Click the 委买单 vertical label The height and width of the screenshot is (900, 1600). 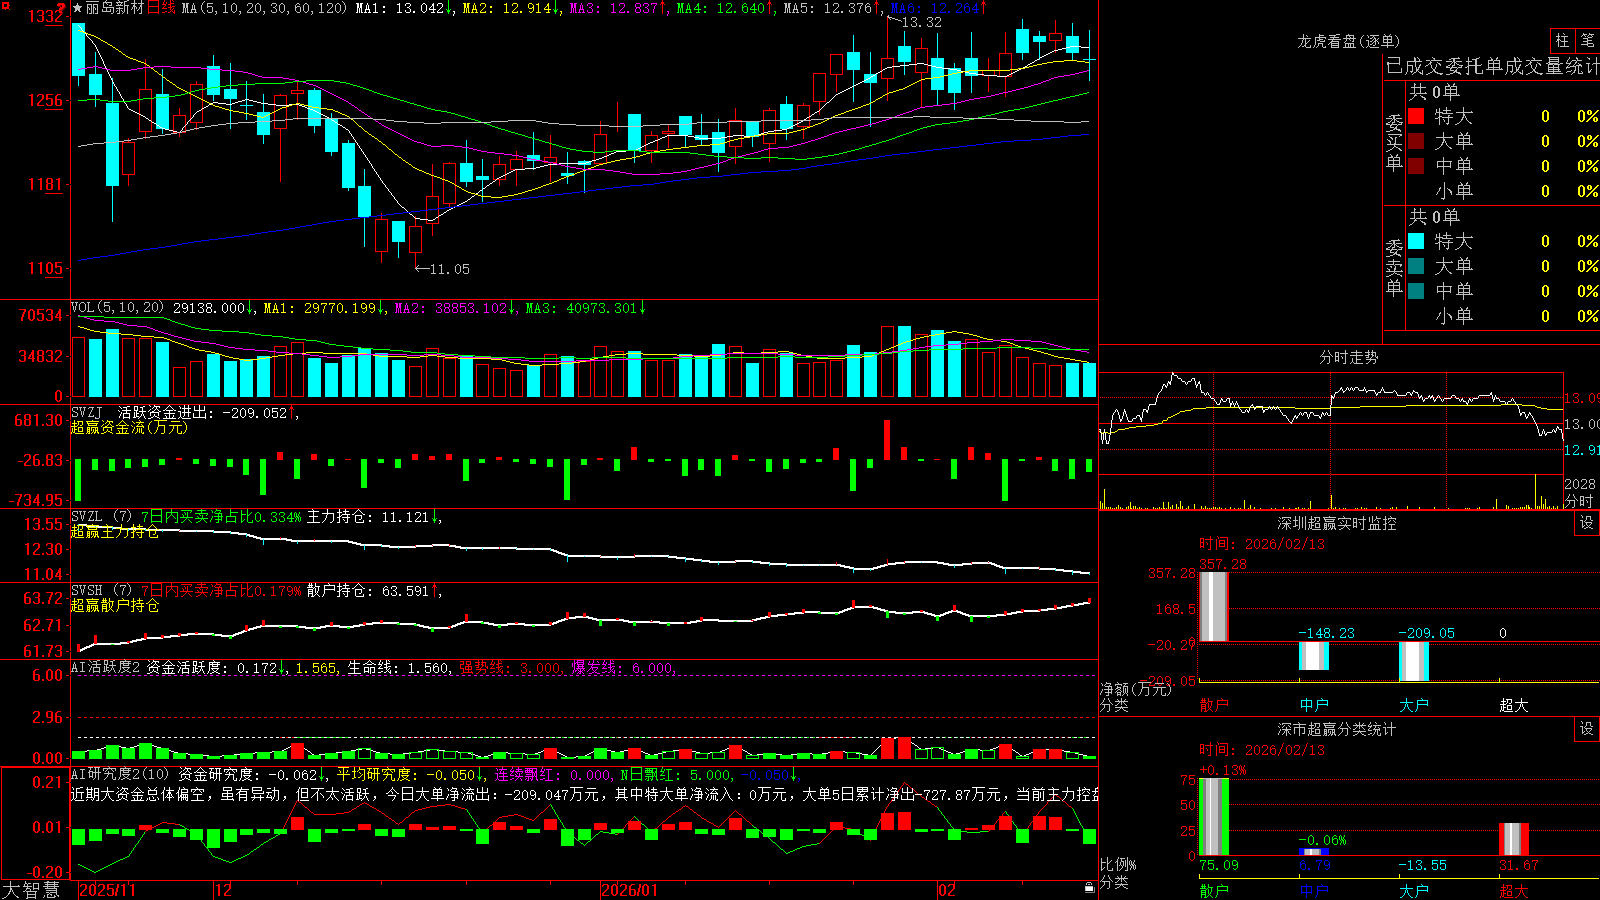pos(1394,142)
